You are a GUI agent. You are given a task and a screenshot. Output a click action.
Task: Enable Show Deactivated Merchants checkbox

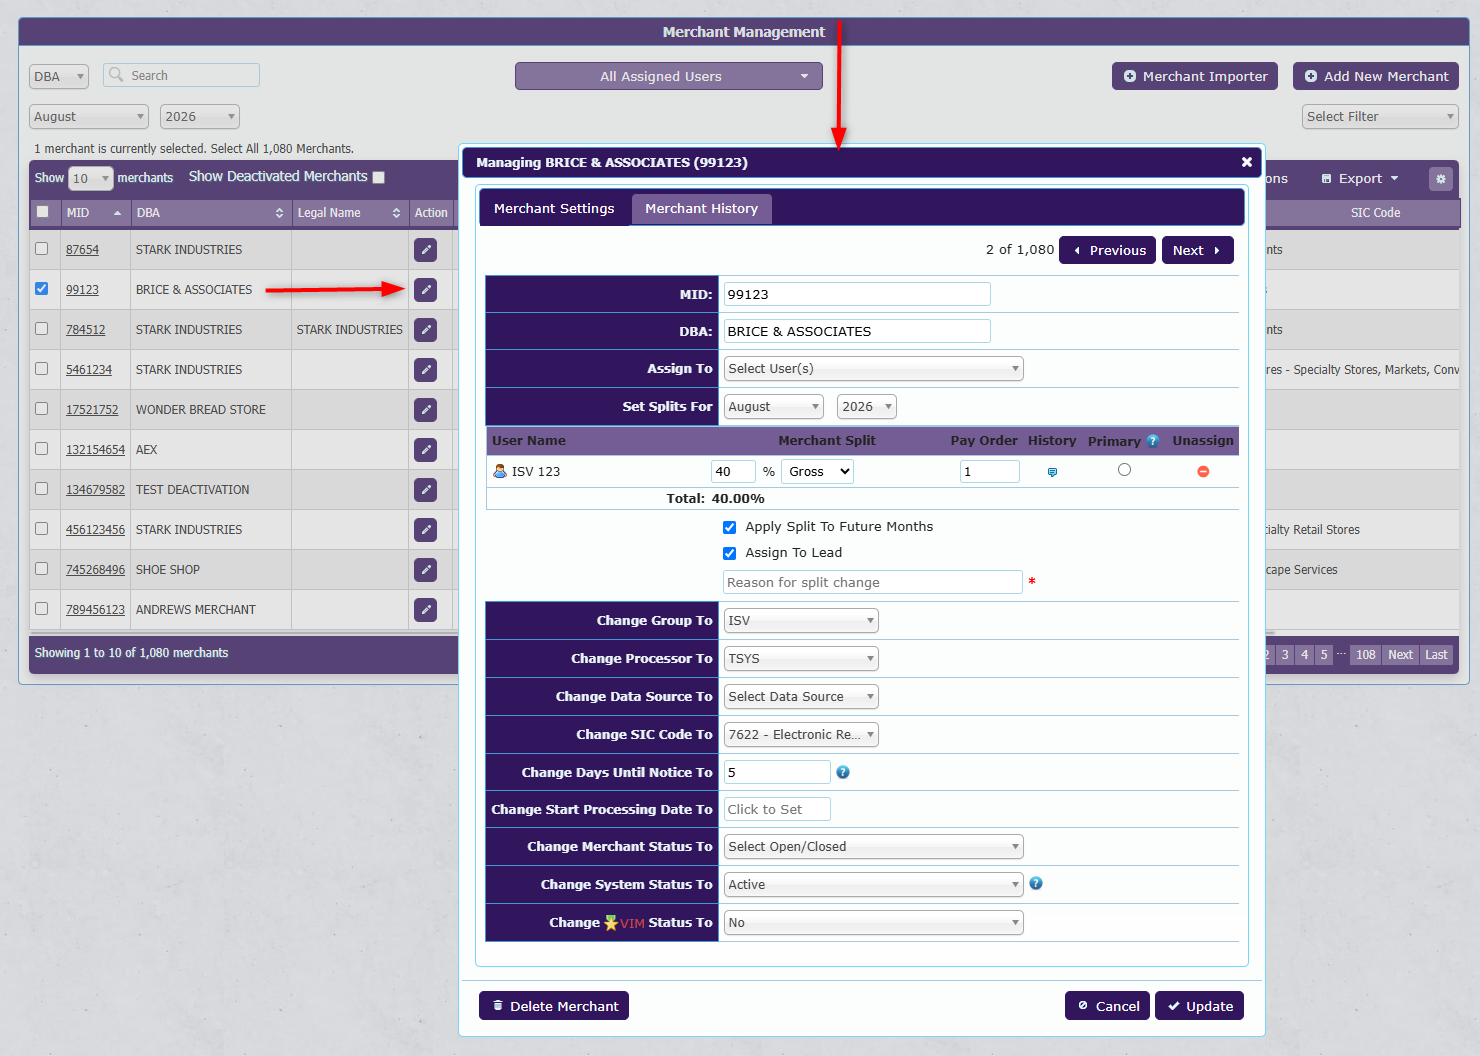coord(379,178)
